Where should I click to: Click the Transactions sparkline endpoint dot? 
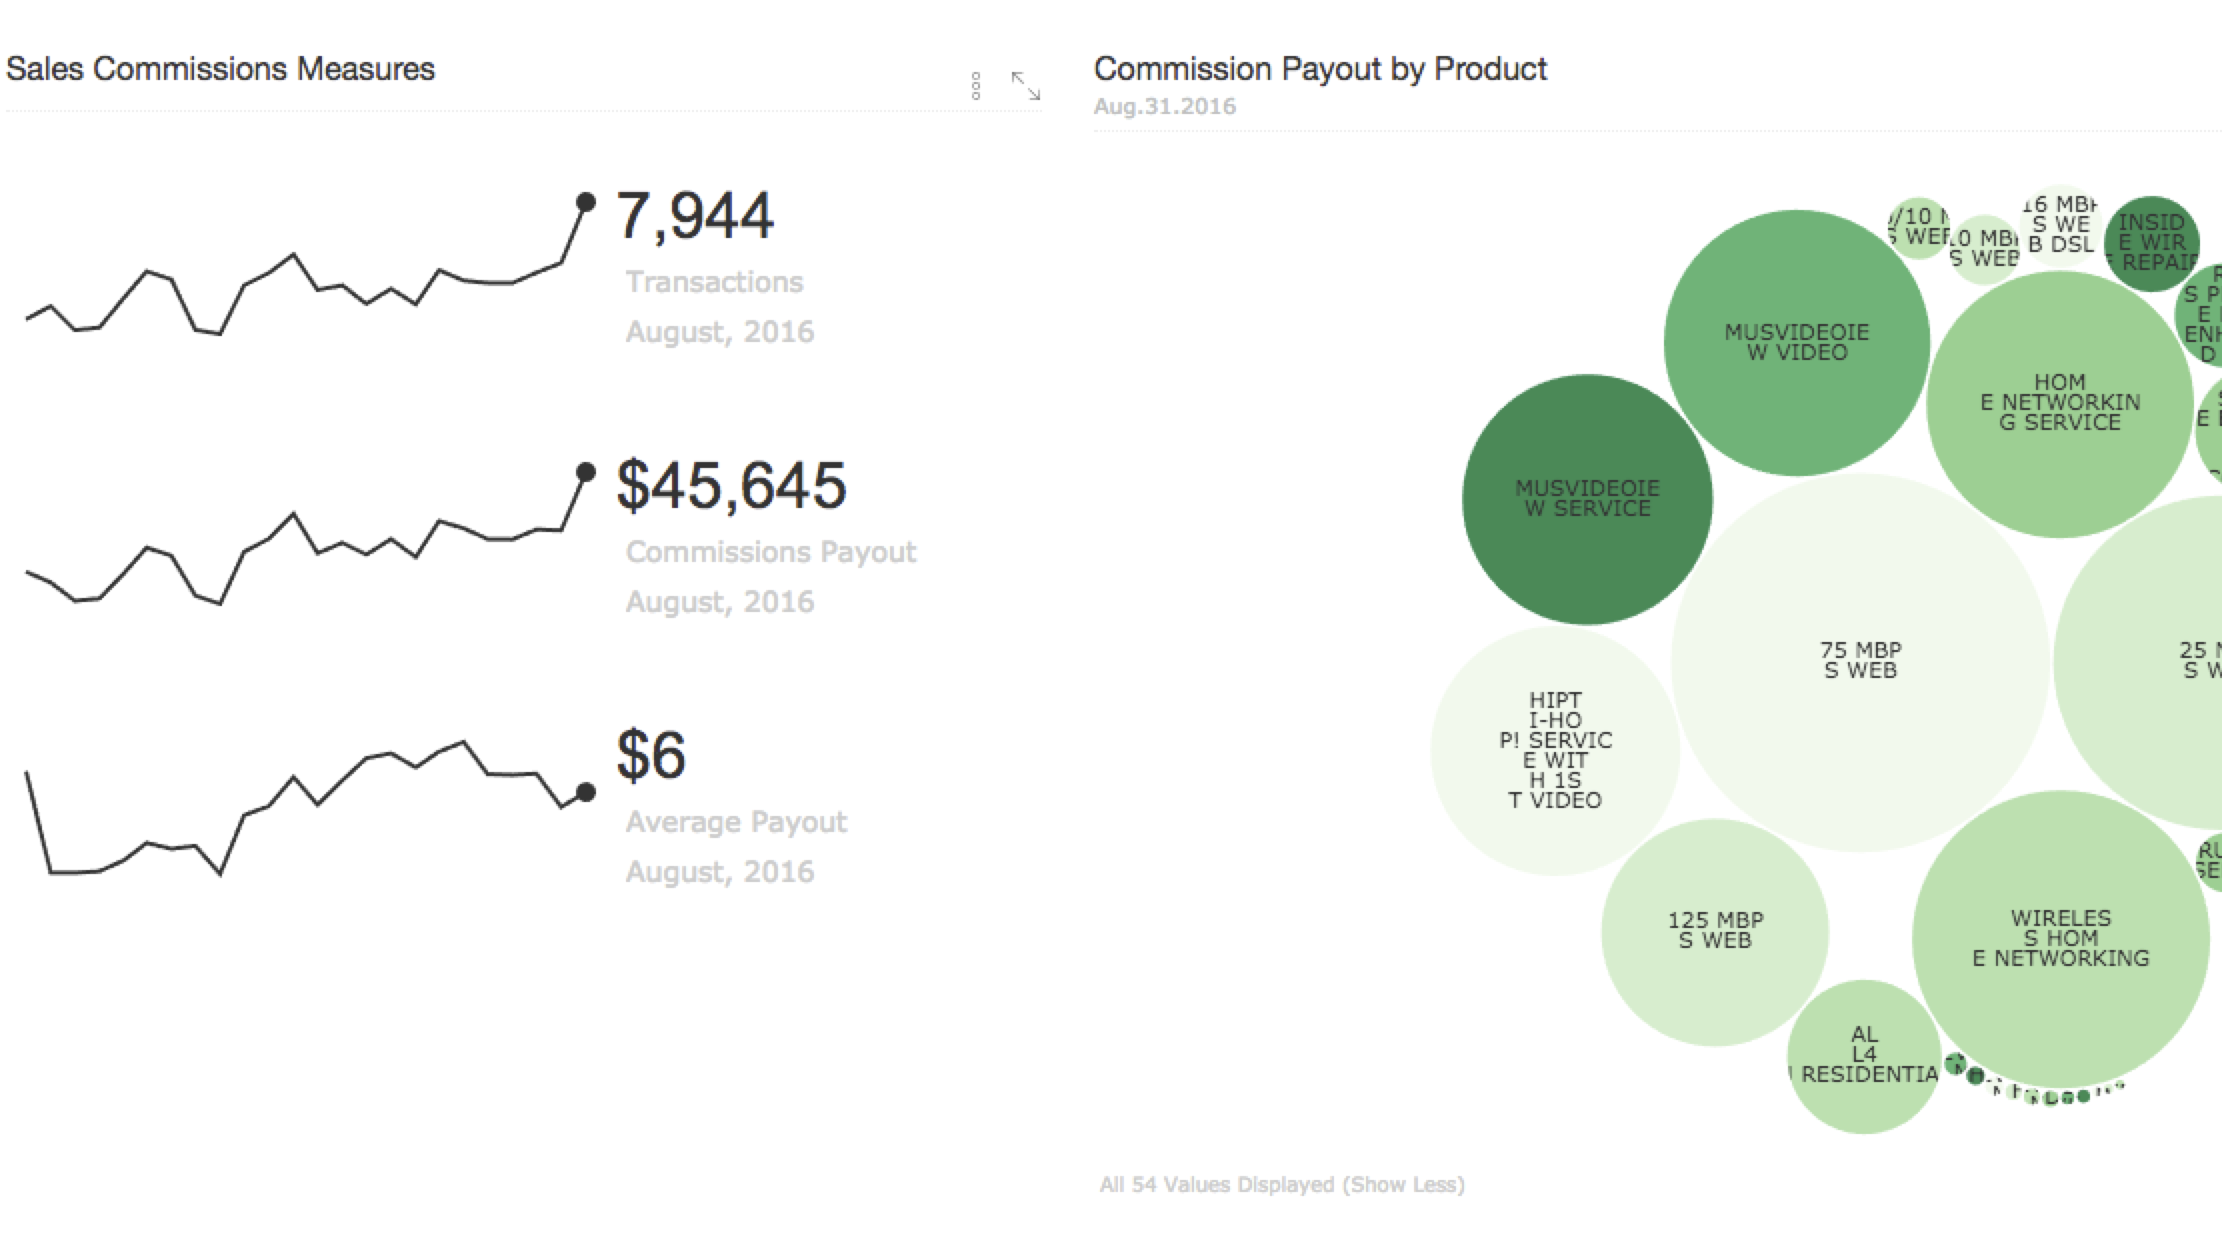click(586, 202)
